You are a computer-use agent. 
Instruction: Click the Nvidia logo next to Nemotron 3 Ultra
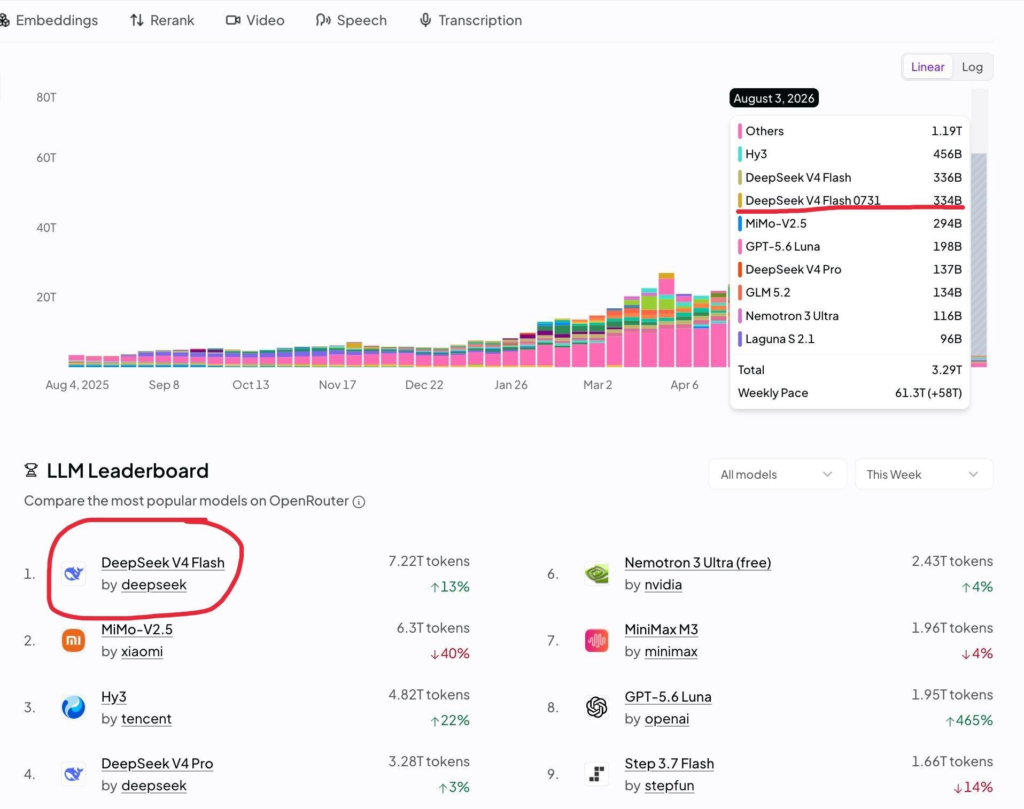596,573
